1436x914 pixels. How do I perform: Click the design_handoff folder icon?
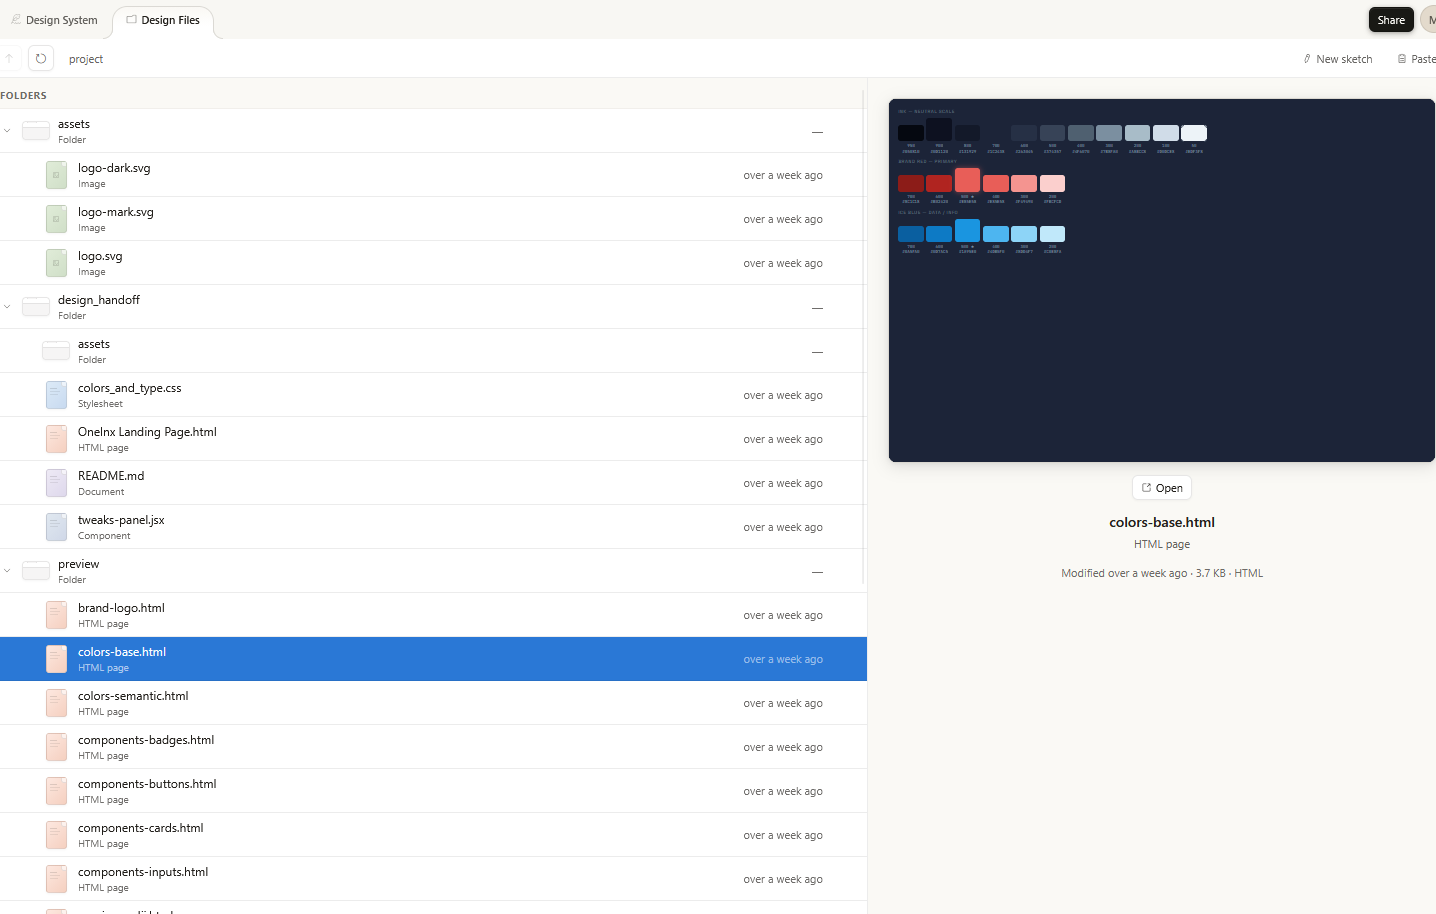(x=36, y=307)
